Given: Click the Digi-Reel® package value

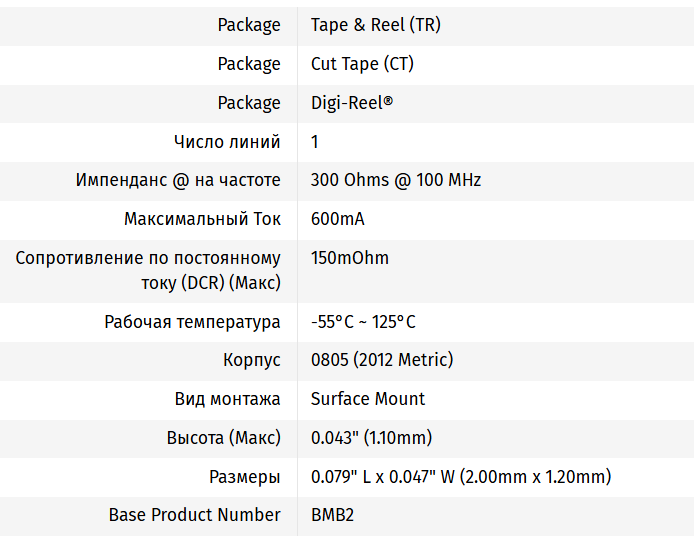Looking at the screenshot, I should (x=352, y=103).
